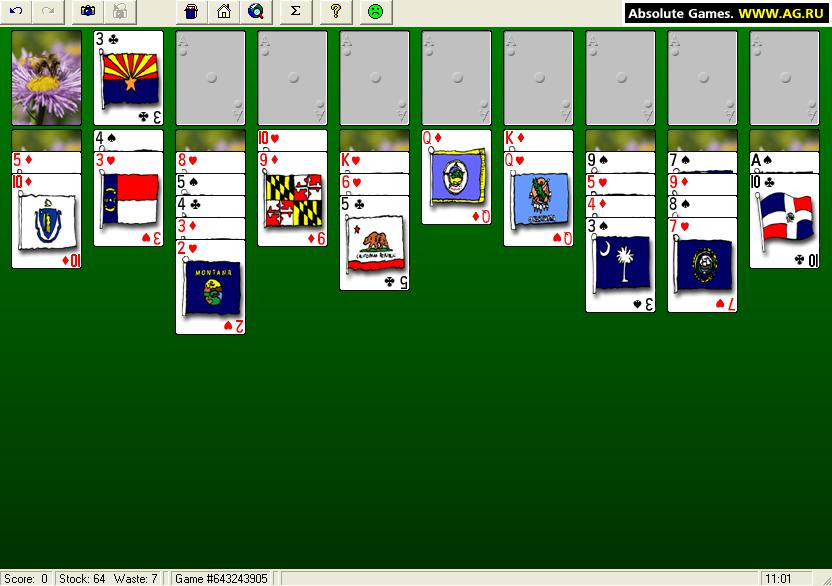Select the Queen of hearts card
Screen dimensions: 832x586
pyautogui.click(x=538, y=199)
